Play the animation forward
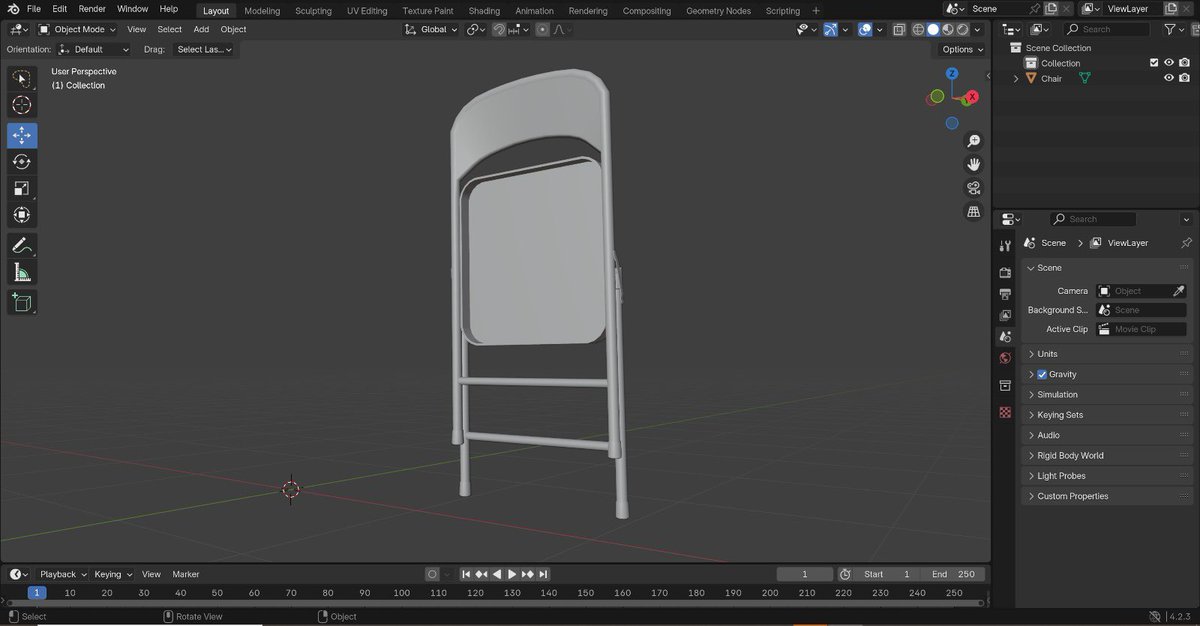Image resolution: width=1200 pixels, height=626 pixels. (512, 574)
